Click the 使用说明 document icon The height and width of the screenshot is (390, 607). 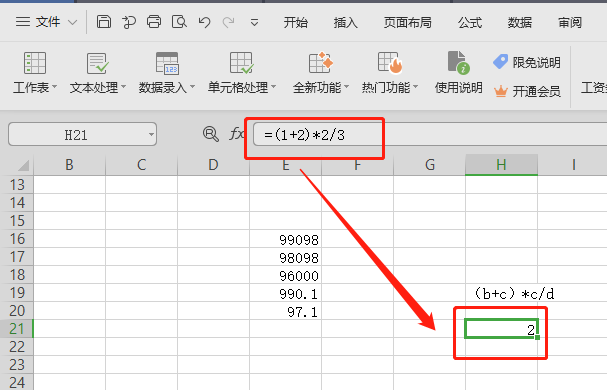[x=458, y=62]
